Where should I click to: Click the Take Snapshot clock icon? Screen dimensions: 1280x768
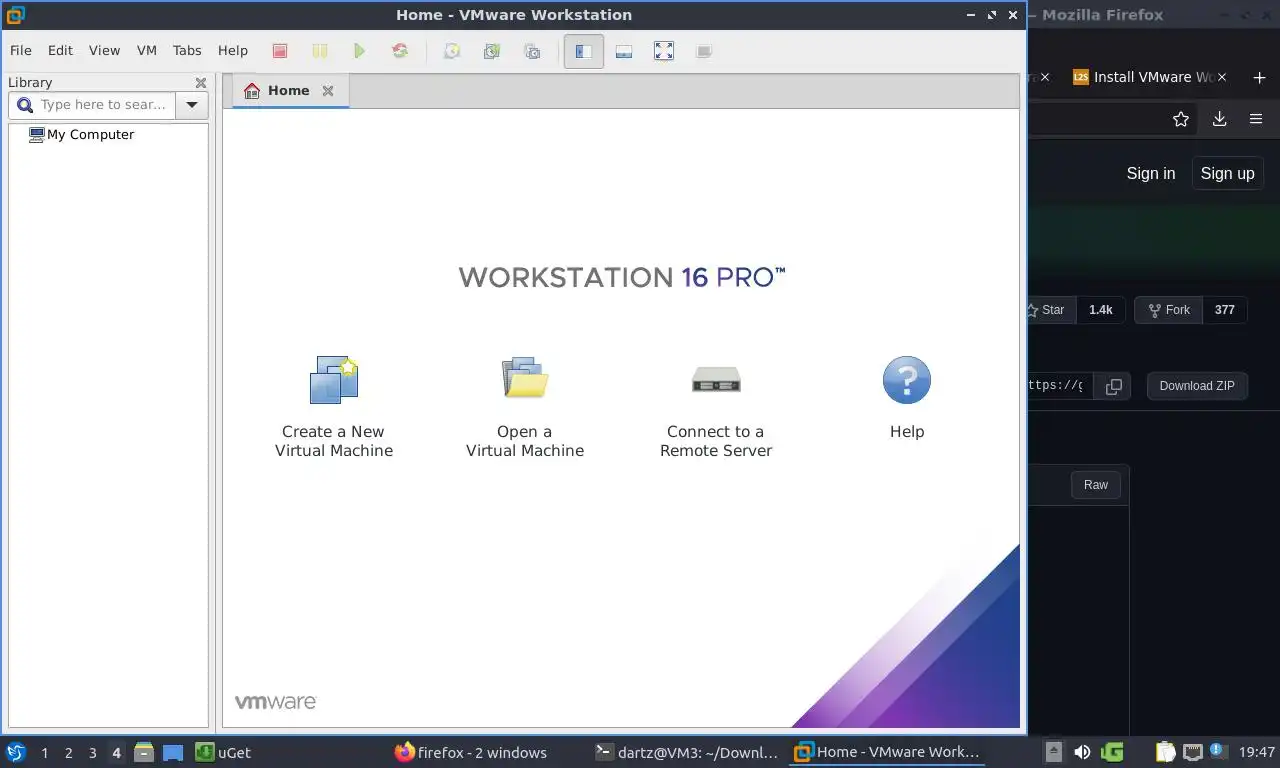pyautogui.click(x=452, y=51)
